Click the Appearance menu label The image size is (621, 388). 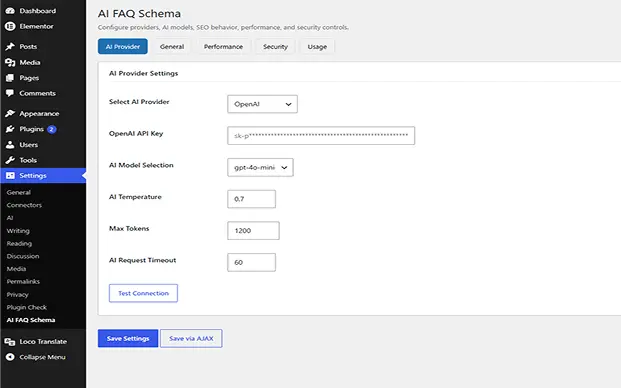39,113
